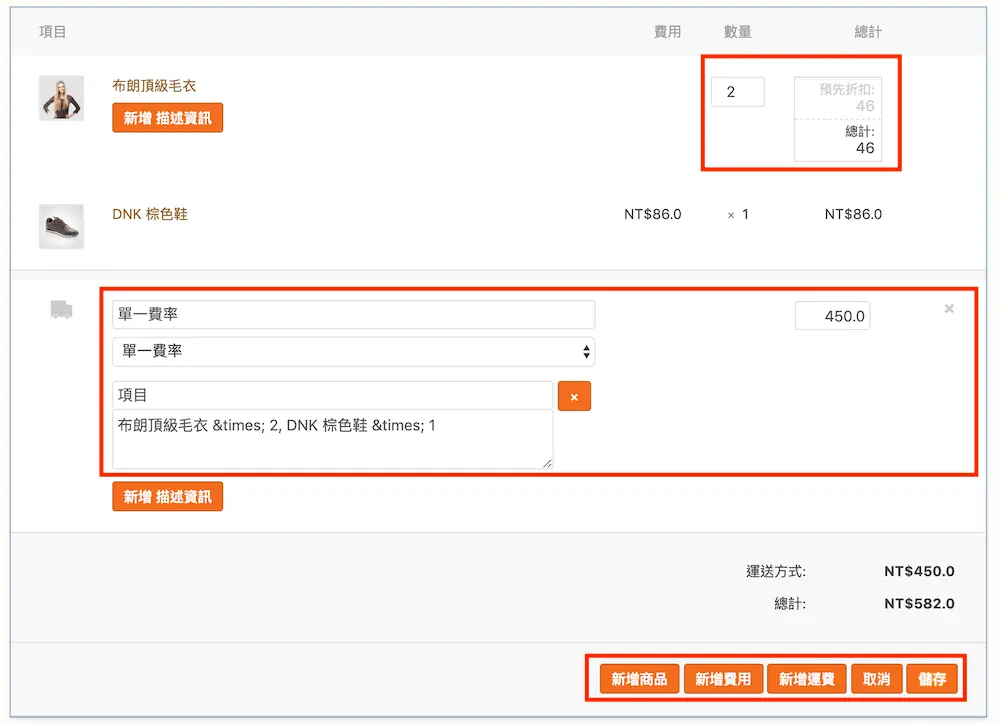
Task: Click the sweater product thumbnail
Action: tap(61, 98)
